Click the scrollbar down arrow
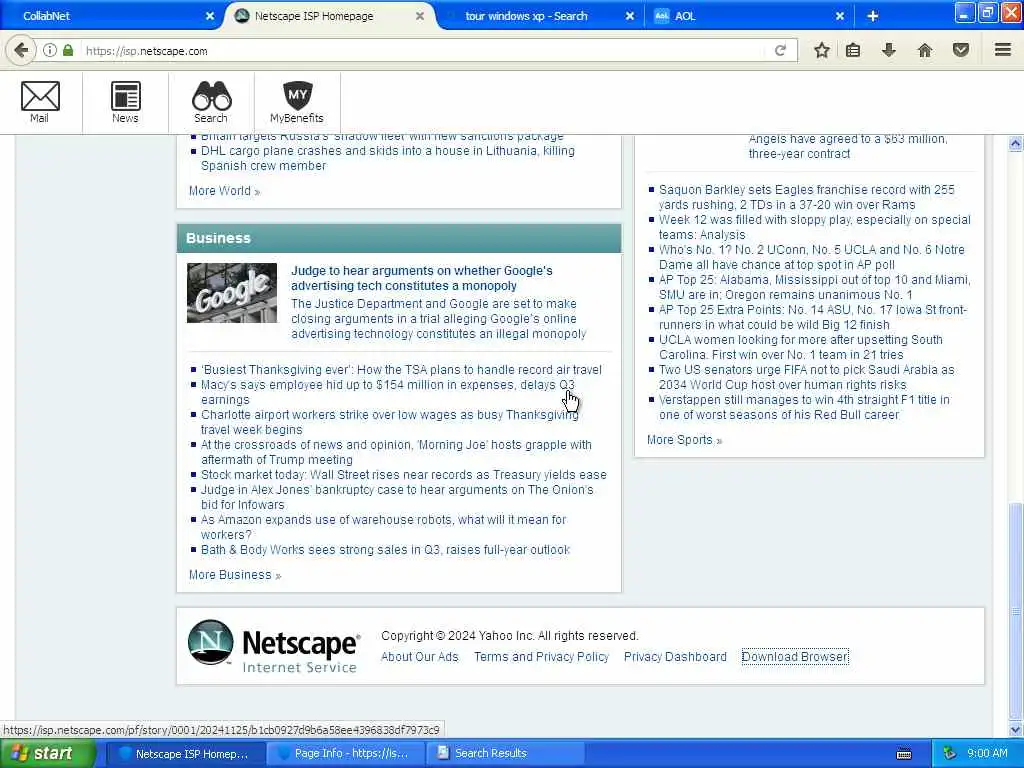The height and width of the screenshot is (768, 1024). [1016, 729]
